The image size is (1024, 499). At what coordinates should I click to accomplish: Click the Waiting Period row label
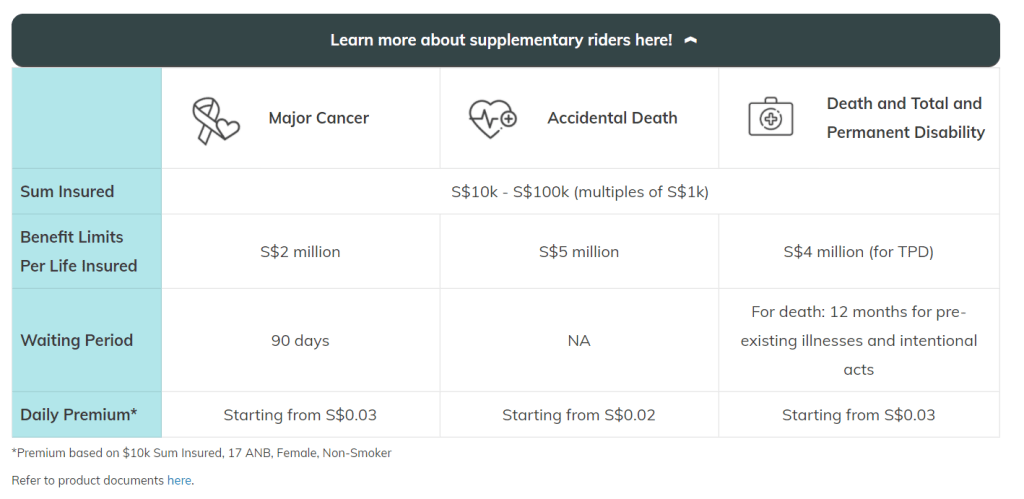77,340
